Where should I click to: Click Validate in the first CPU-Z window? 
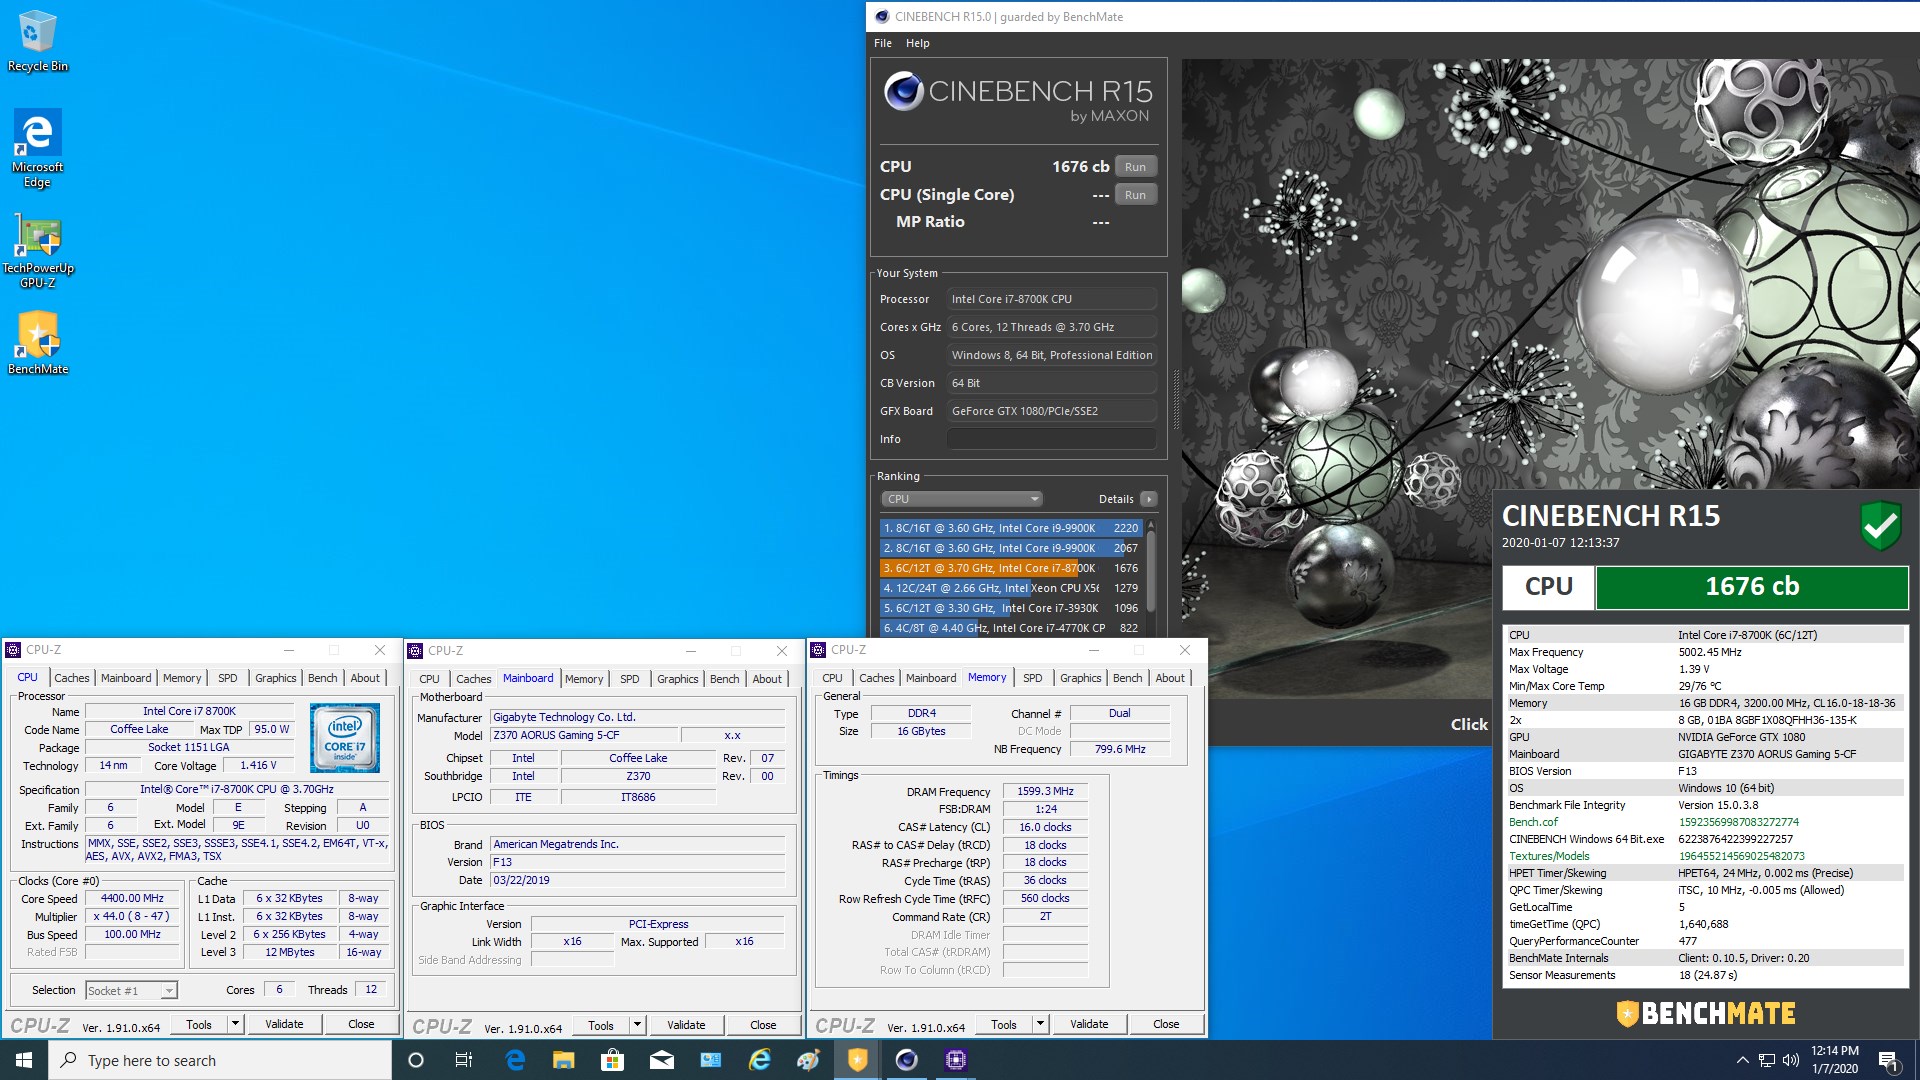(284, 1024)
